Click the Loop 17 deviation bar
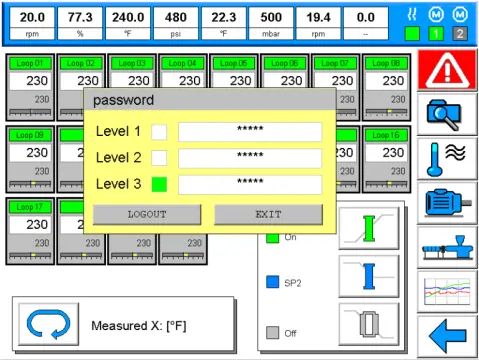 (x=30, y=256)
